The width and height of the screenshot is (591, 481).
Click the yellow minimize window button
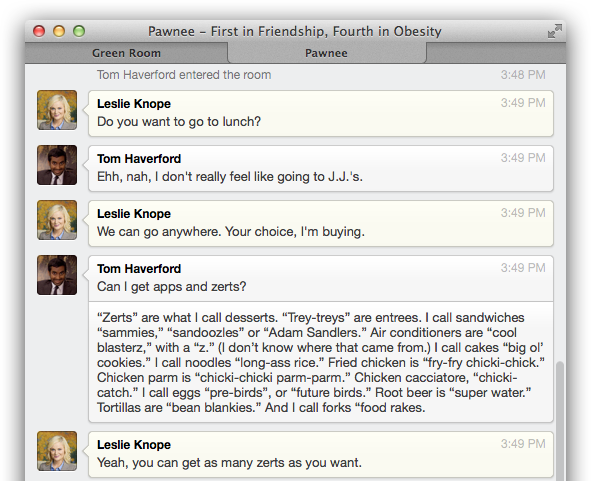59,31
